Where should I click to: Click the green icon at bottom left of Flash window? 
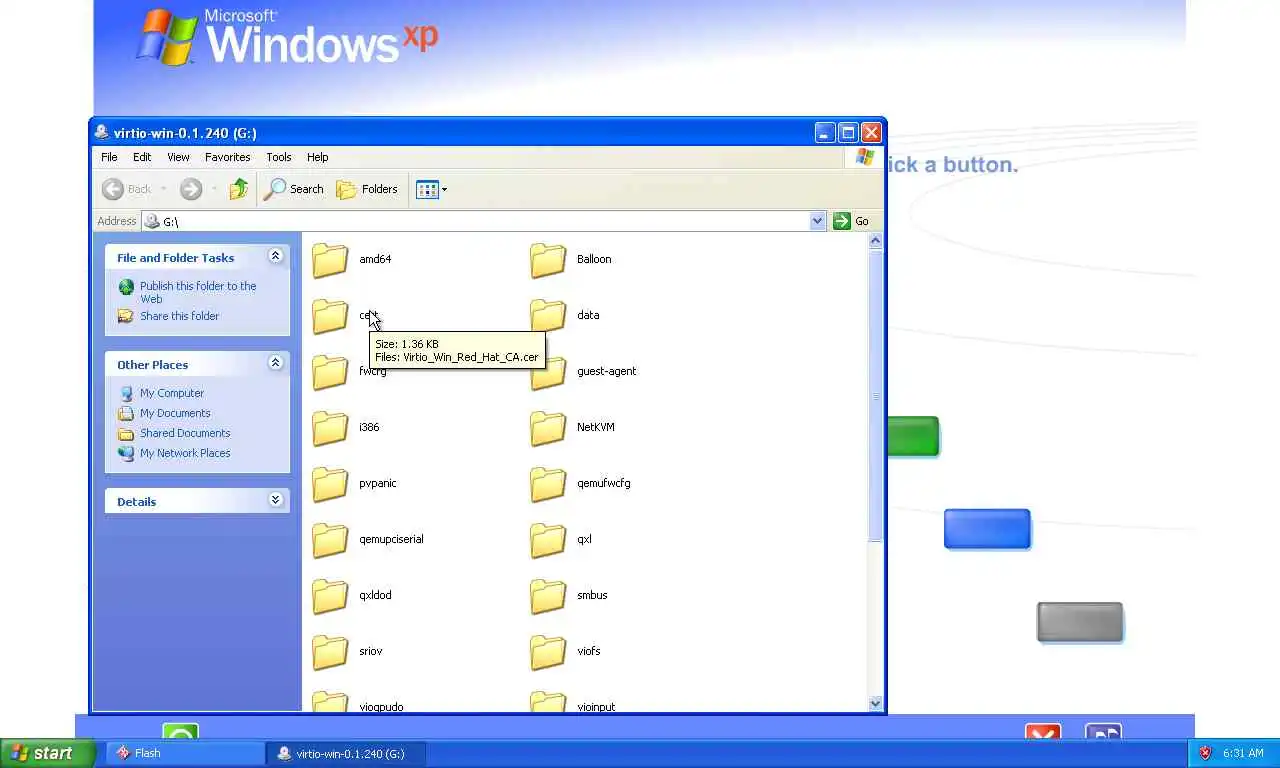pos(180,732)
